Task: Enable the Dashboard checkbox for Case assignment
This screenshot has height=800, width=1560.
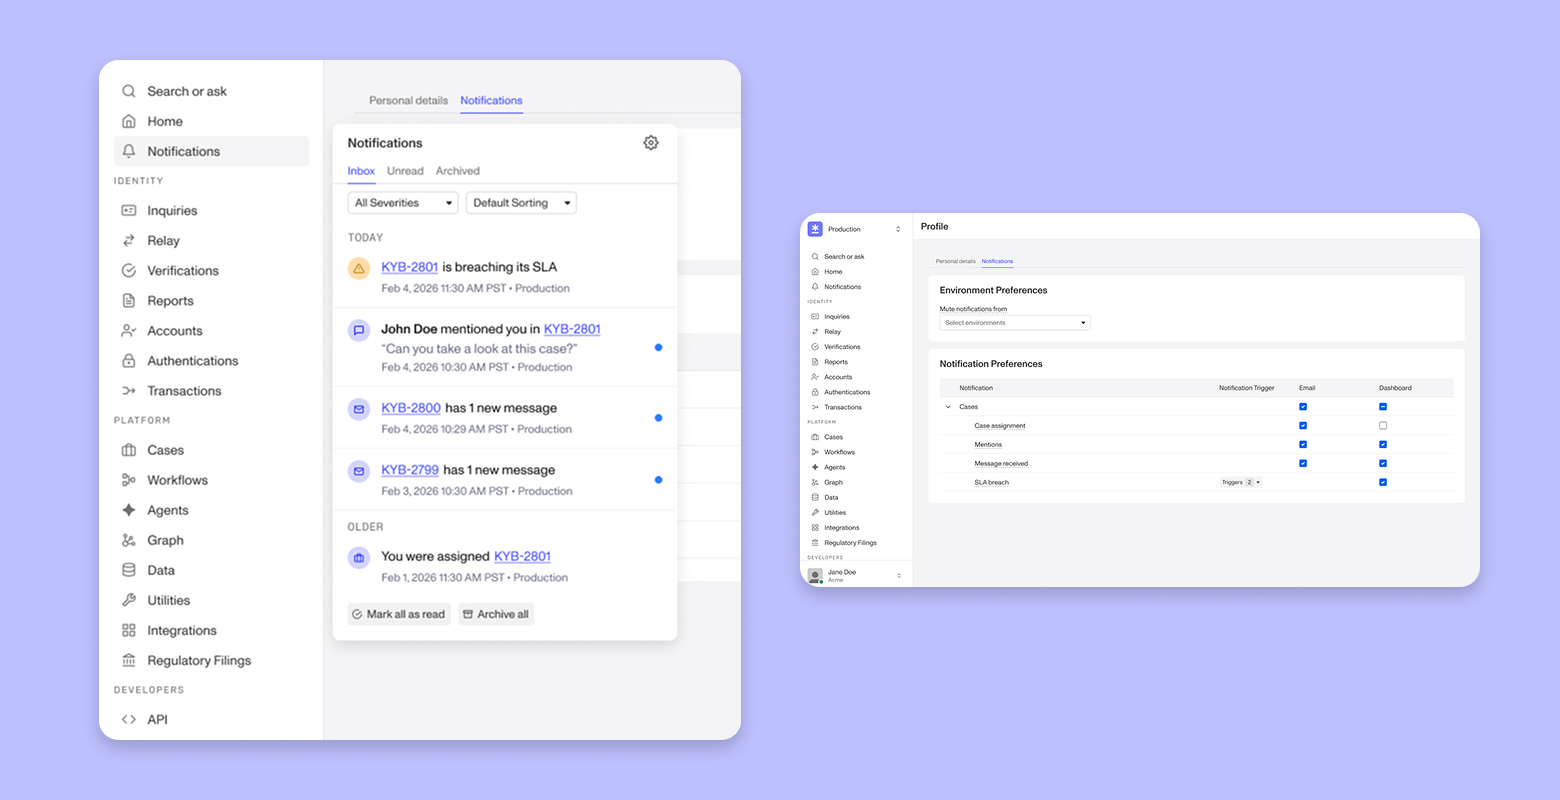Action: pyautogui.click(x=1383, y=426)
